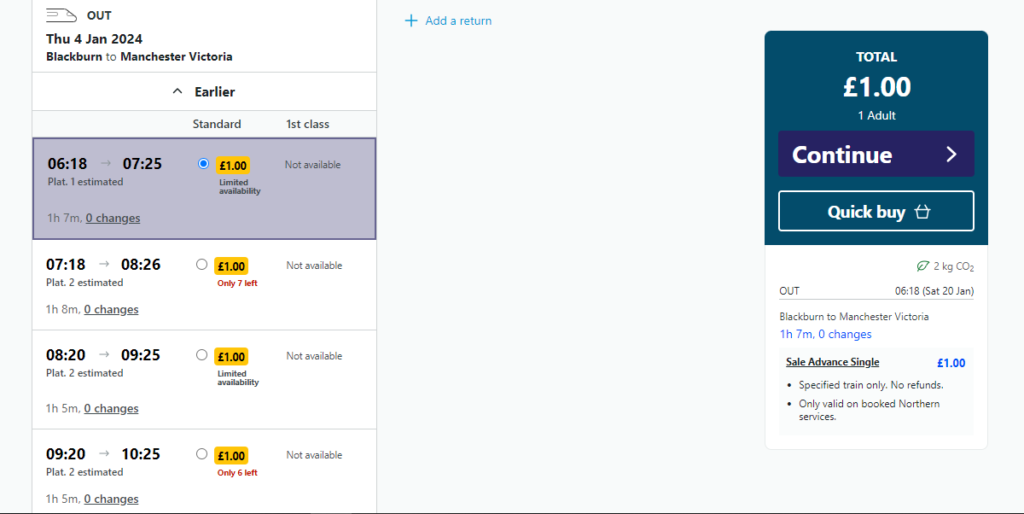1024x514 pixels.
Task: Click the Standard column header
Action: click(217, 124)
